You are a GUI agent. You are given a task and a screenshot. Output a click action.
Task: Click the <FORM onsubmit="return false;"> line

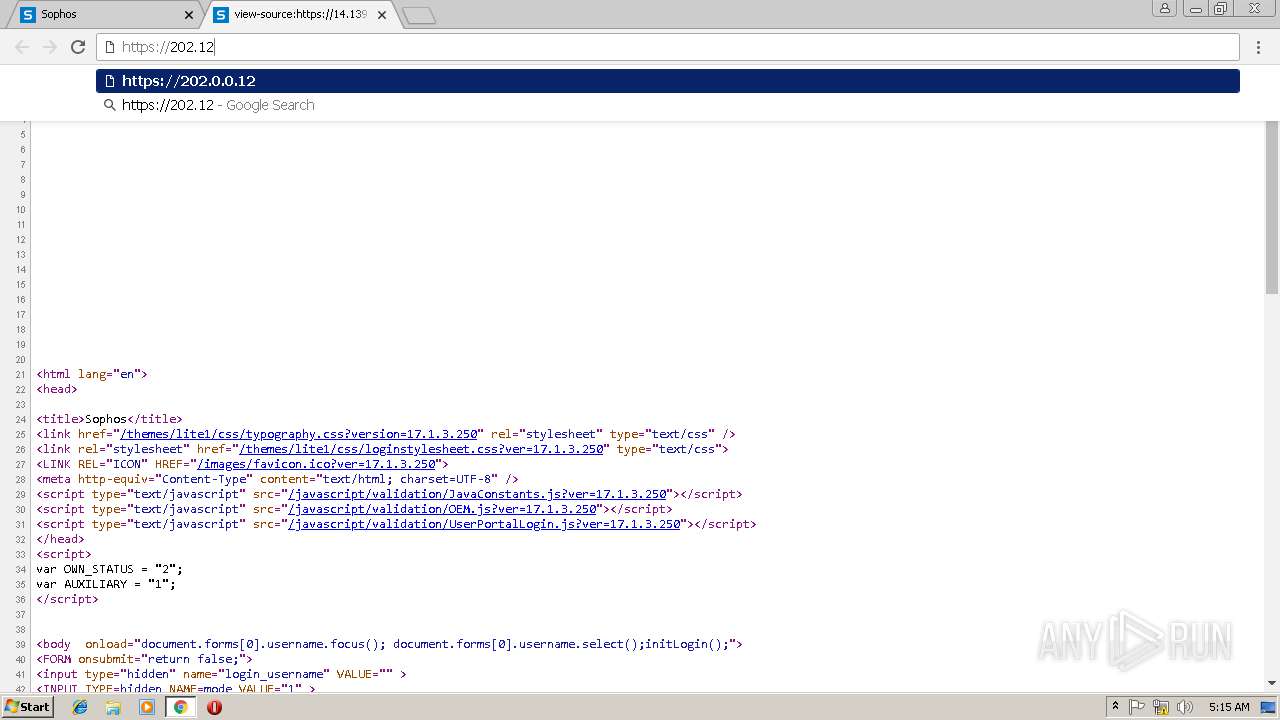[x=144, y=659]
